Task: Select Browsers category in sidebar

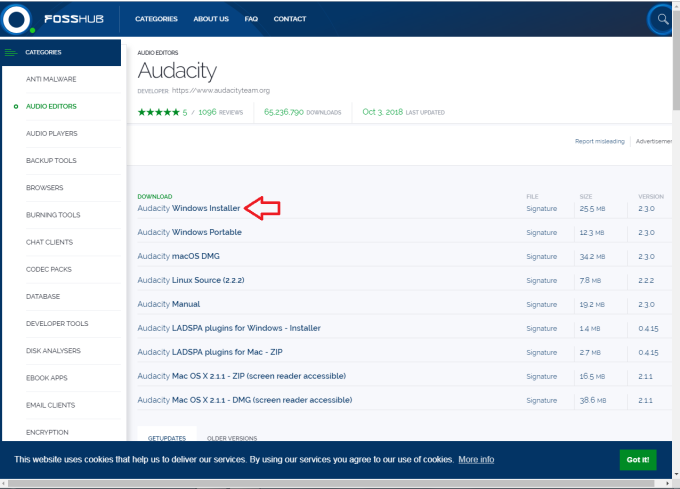Action: tap(45, 187)
